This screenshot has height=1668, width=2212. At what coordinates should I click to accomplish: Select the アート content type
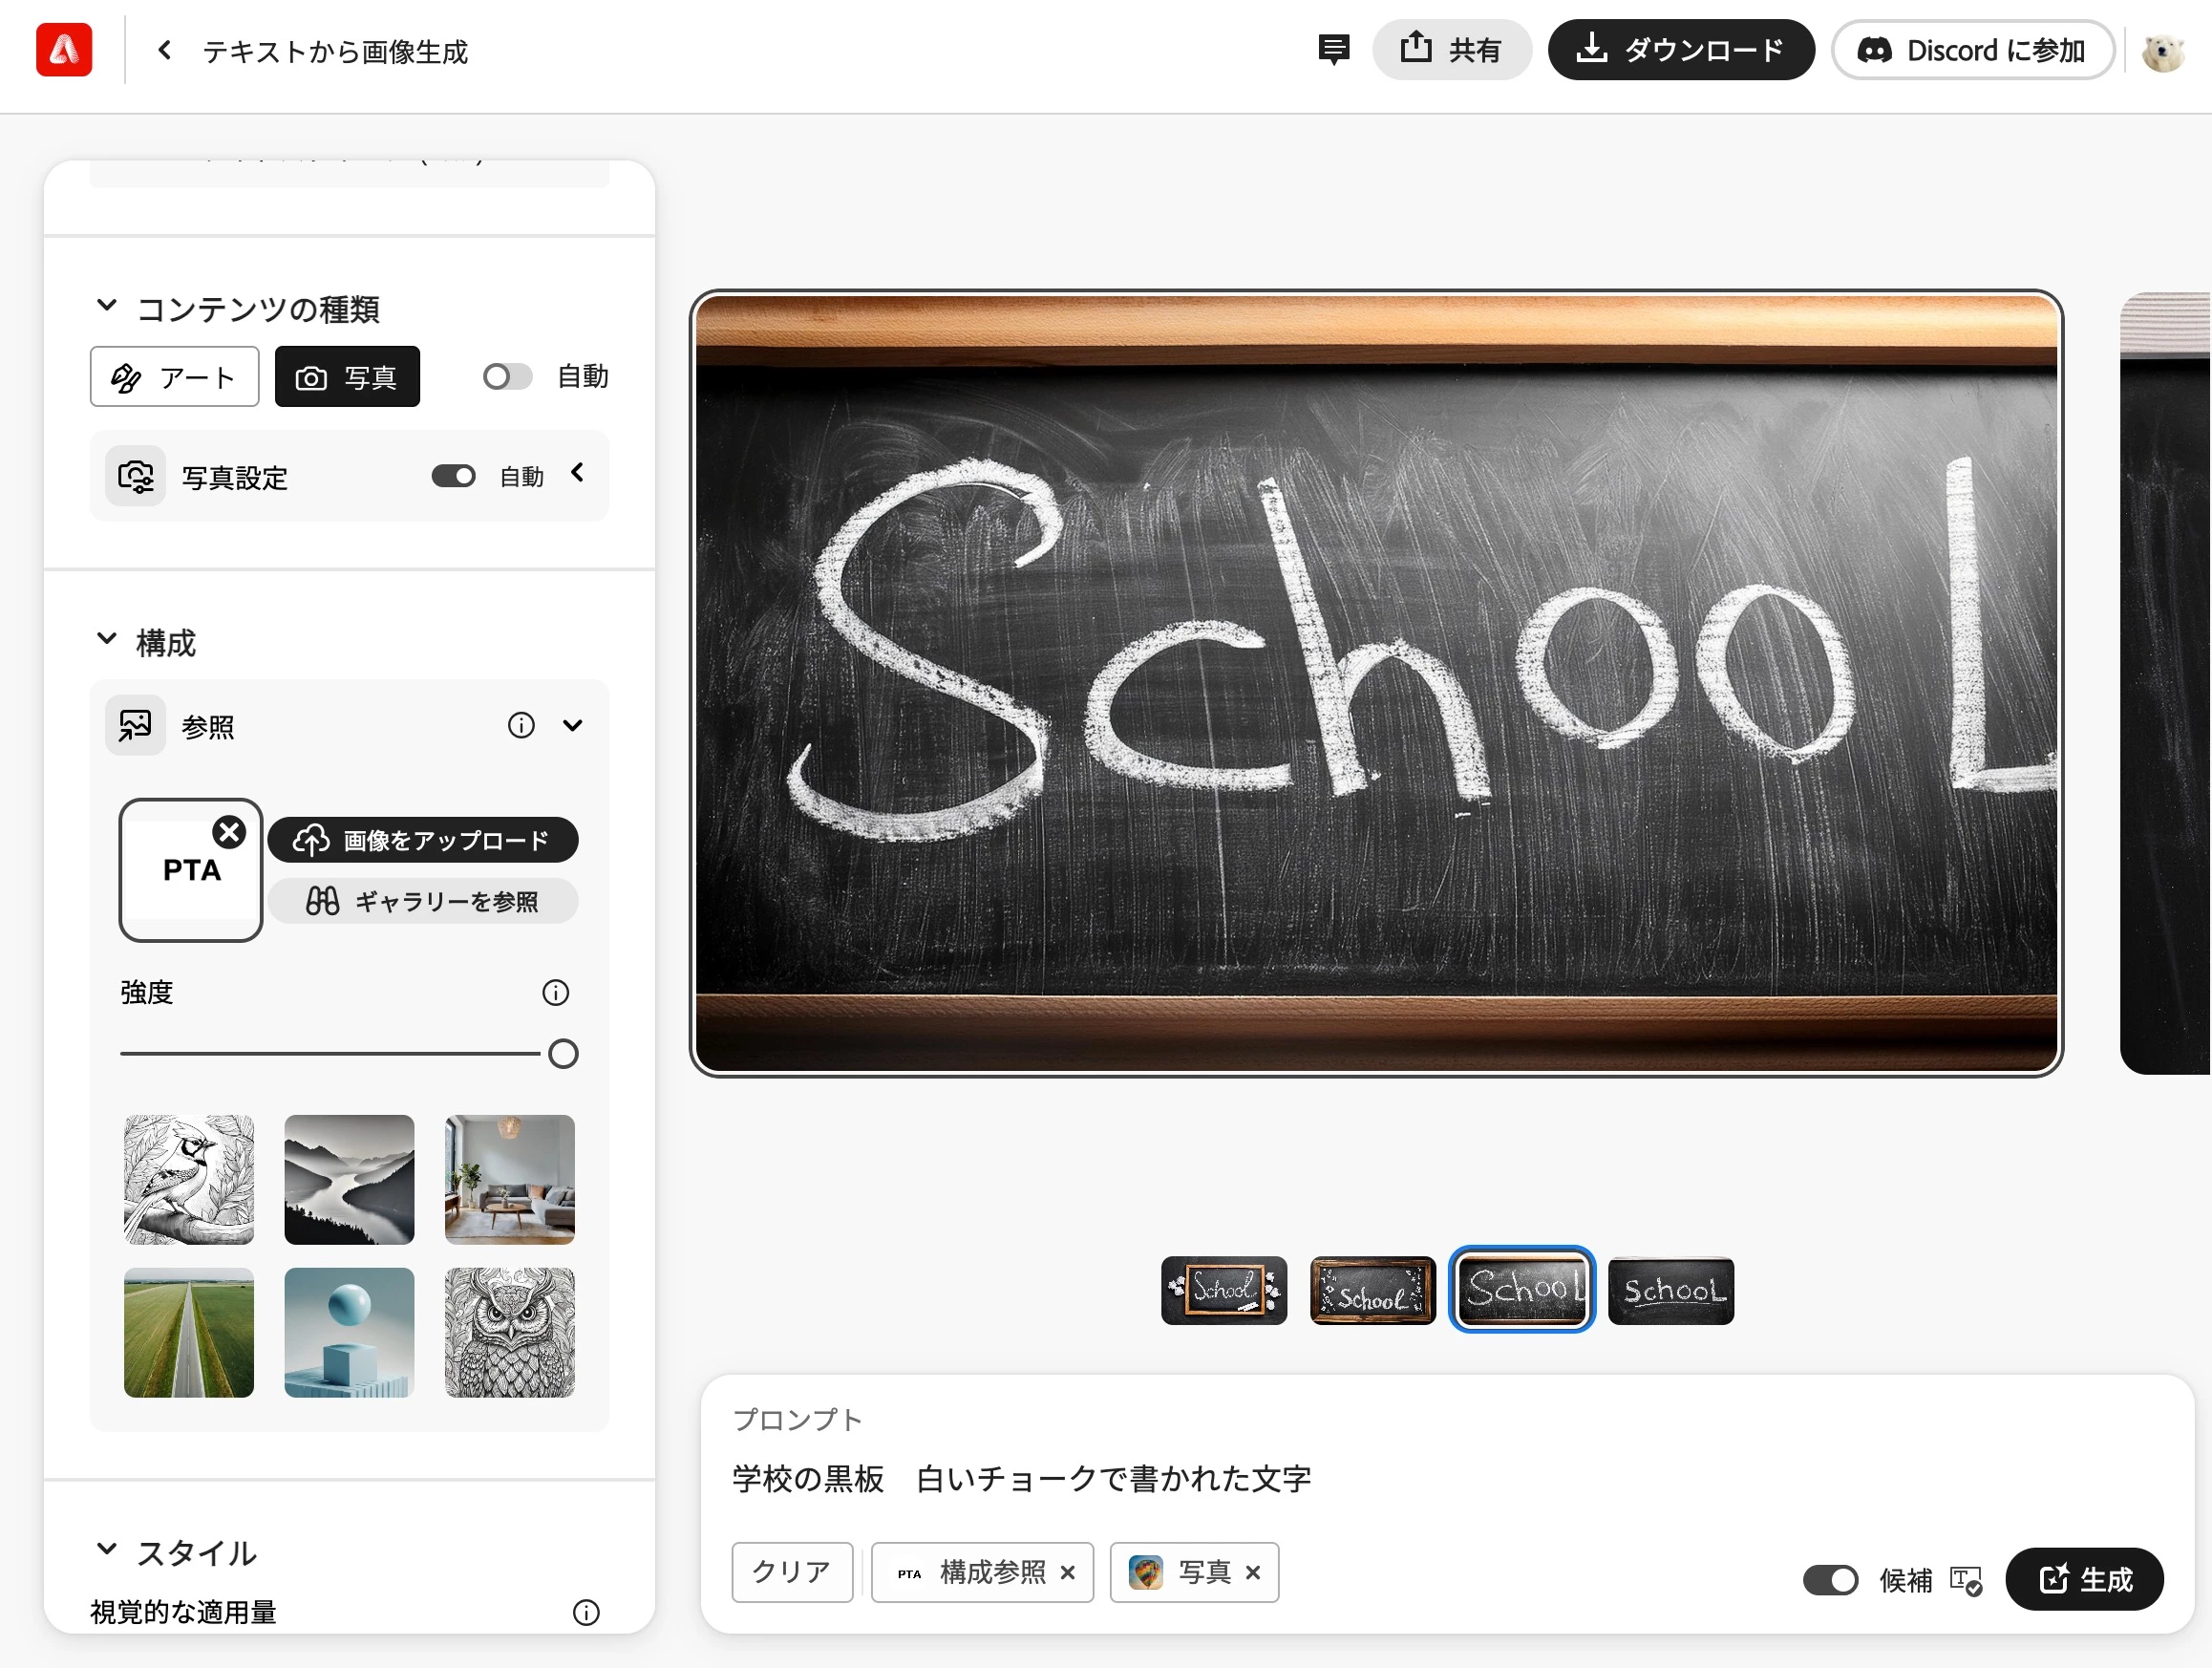click(175, 377)
